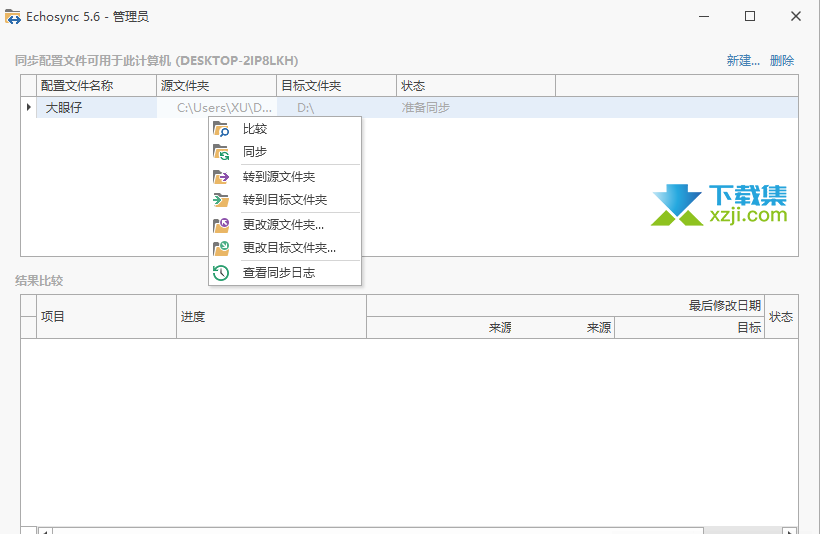
Task: Click the 新建... link
Action: (743, 61)
